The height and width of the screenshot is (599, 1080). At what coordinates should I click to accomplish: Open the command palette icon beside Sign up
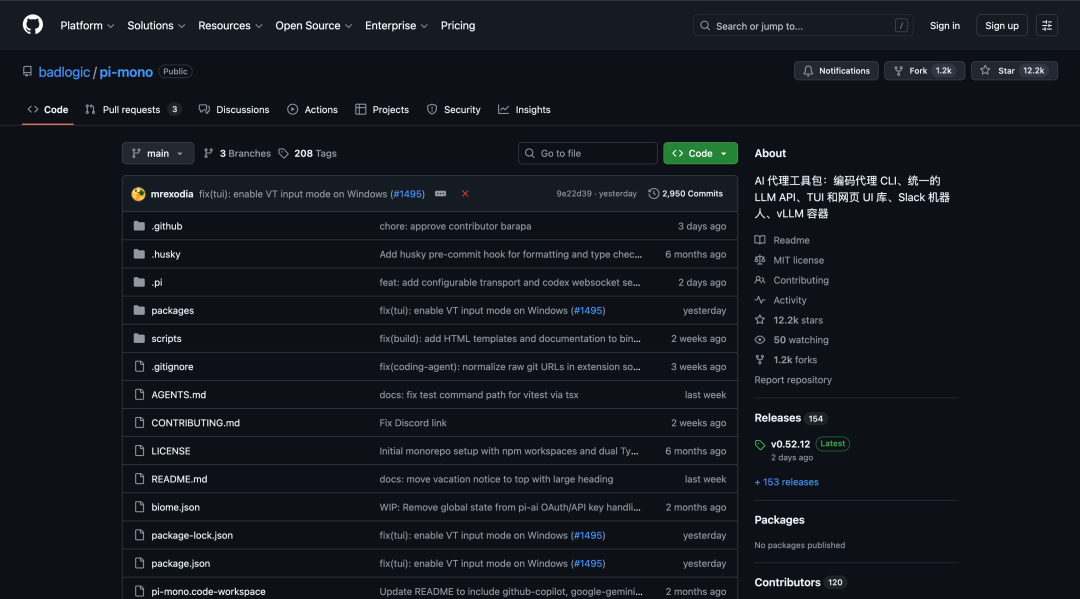1046,25
